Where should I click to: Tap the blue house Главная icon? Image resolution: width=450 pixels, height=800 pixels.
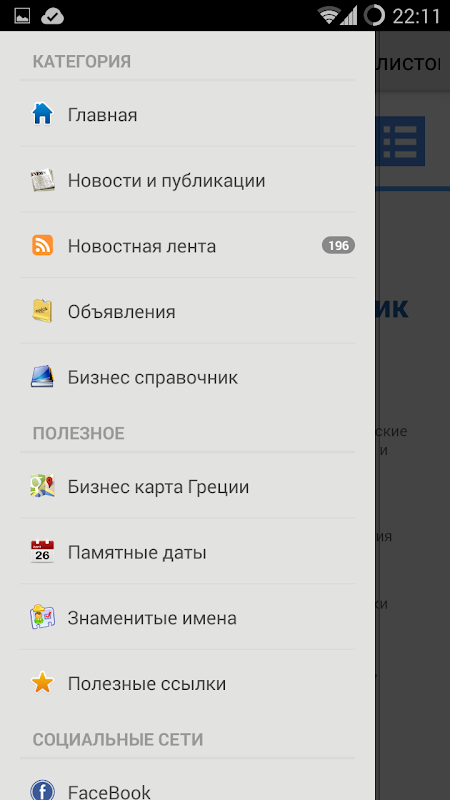coord(42,114)
